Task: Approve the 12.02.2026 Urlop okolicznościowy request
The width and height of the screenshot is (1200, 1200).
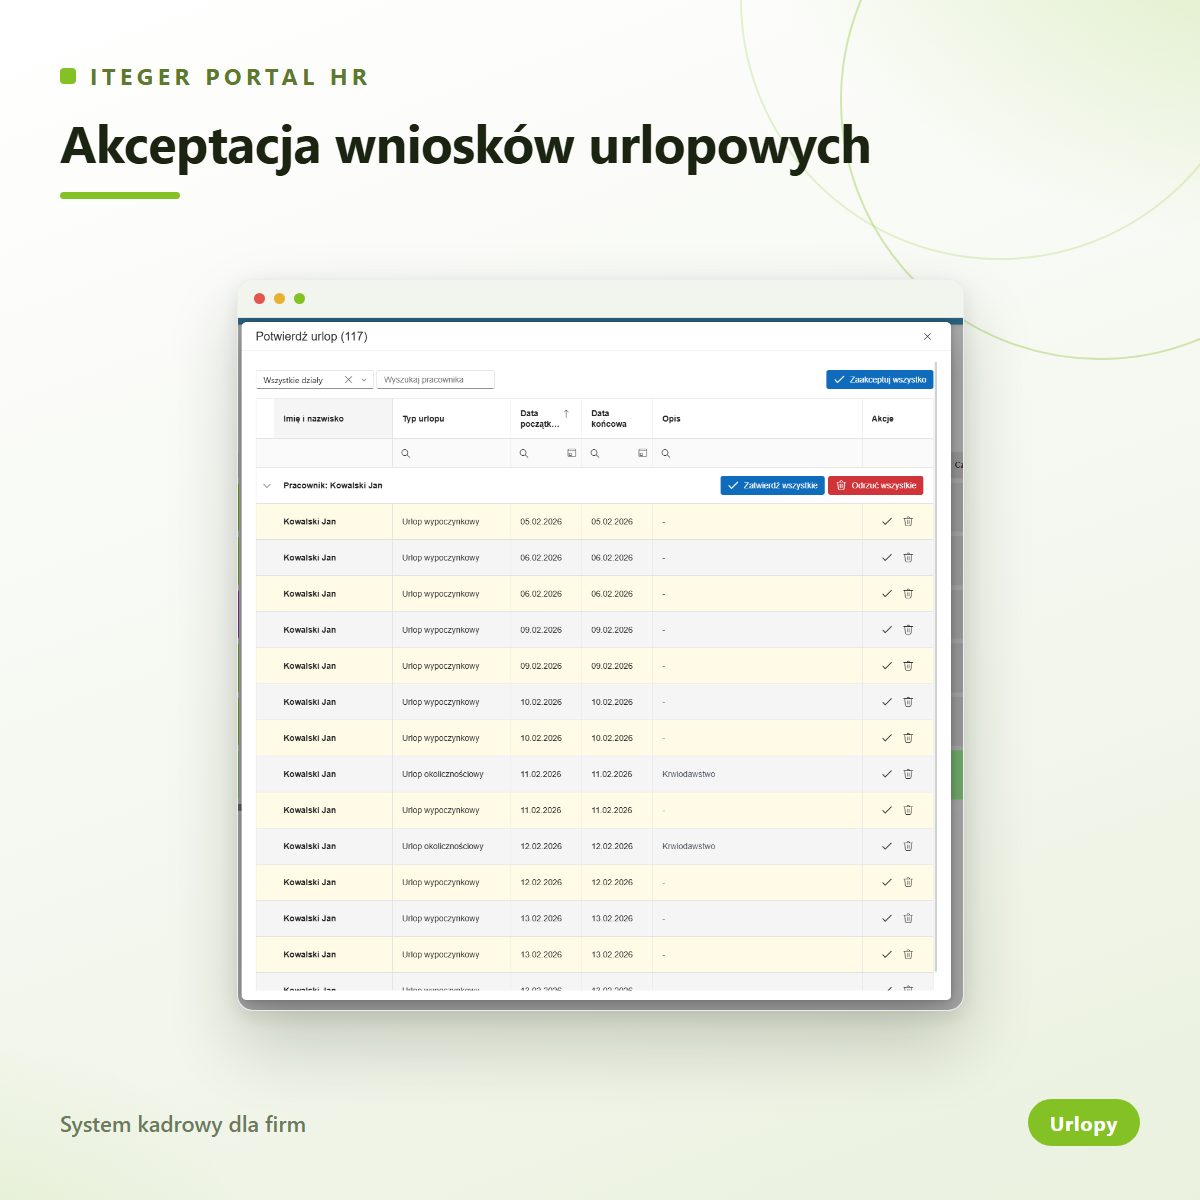Action: tap(886, 846)
